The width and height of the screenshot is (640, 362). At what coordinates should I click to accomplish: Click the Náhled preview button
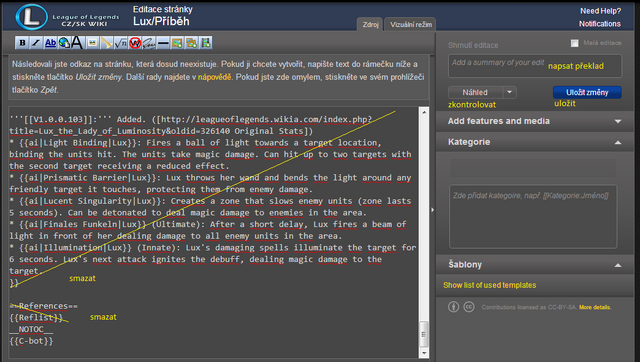(475, 92)
